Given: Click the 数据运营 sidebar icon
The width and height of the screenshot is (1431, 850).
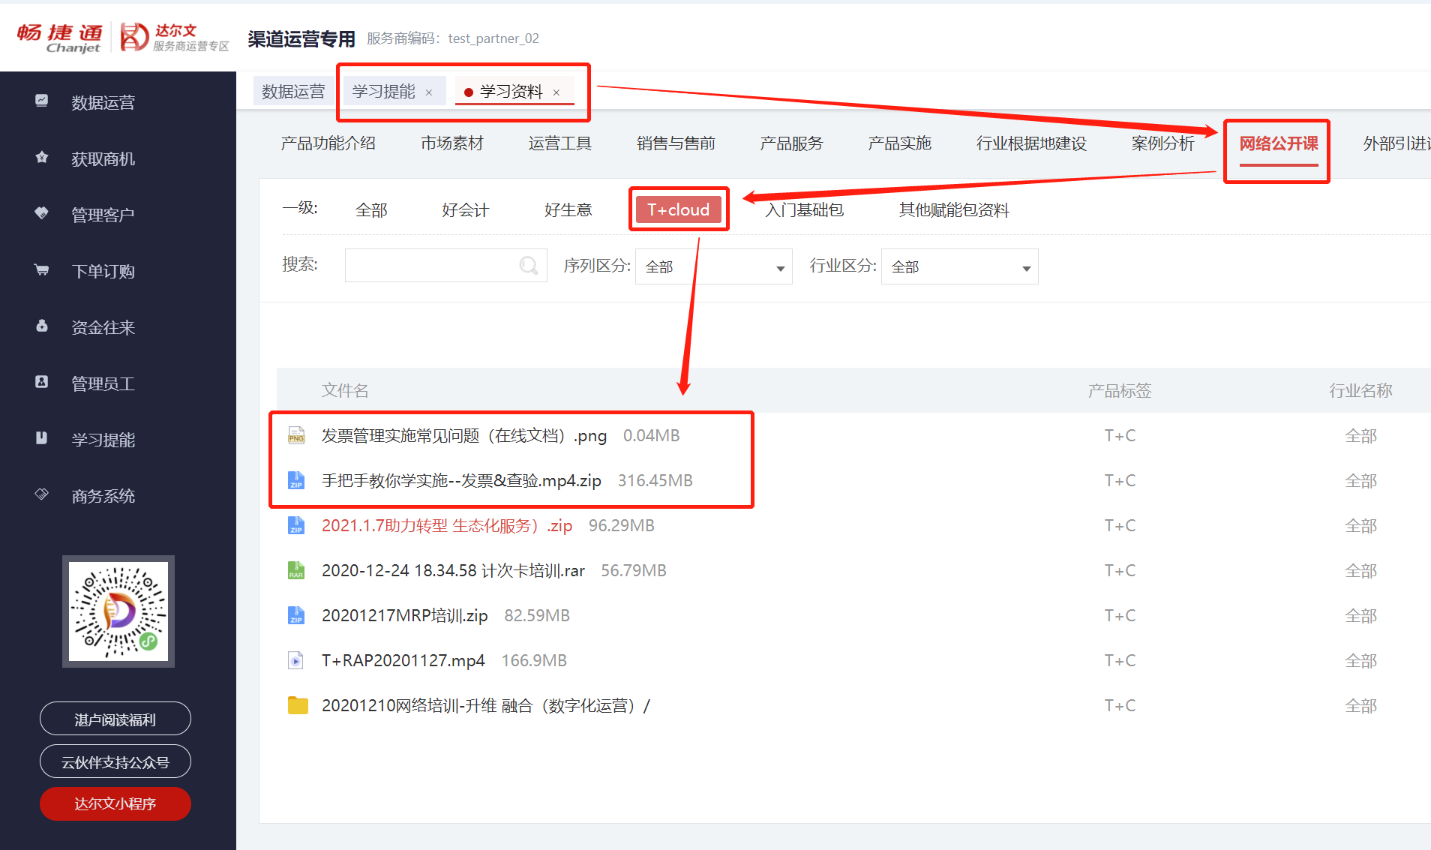Looking at the screenshot, I should pyautogui.click(x=42, y=100).
